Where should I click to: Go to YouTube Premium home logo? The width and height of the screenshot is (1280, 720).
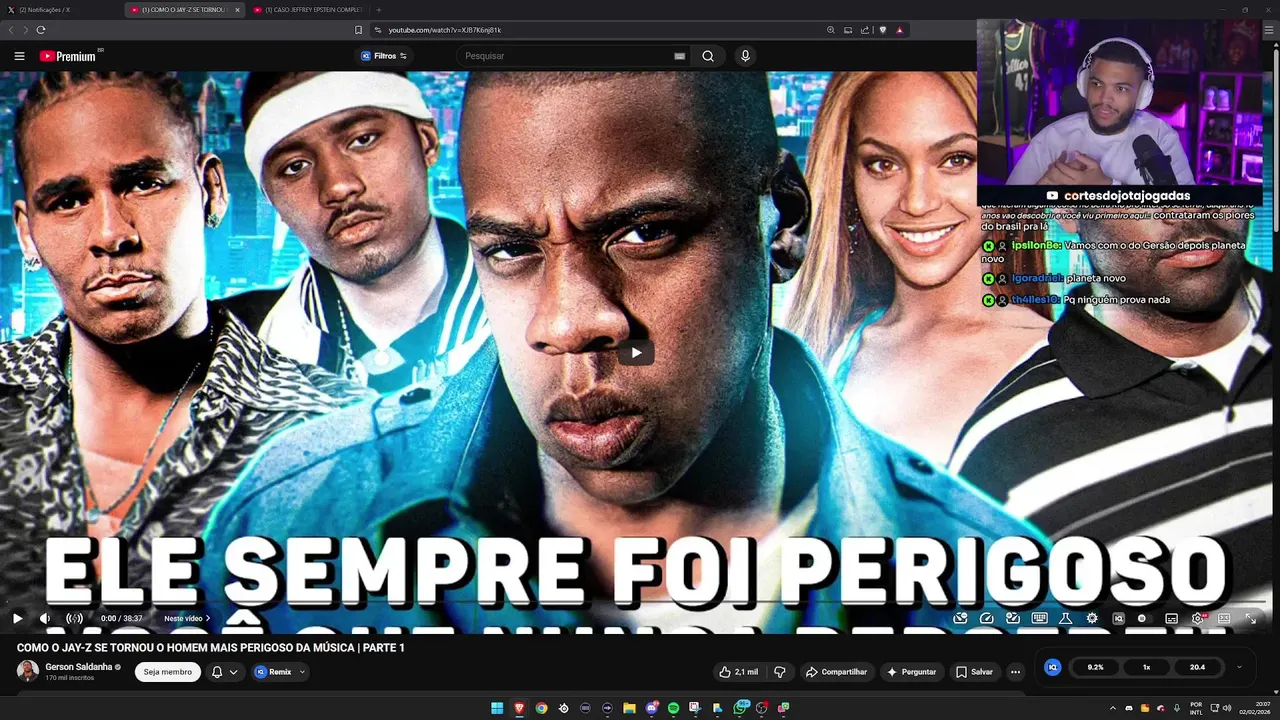pos(67,56)
